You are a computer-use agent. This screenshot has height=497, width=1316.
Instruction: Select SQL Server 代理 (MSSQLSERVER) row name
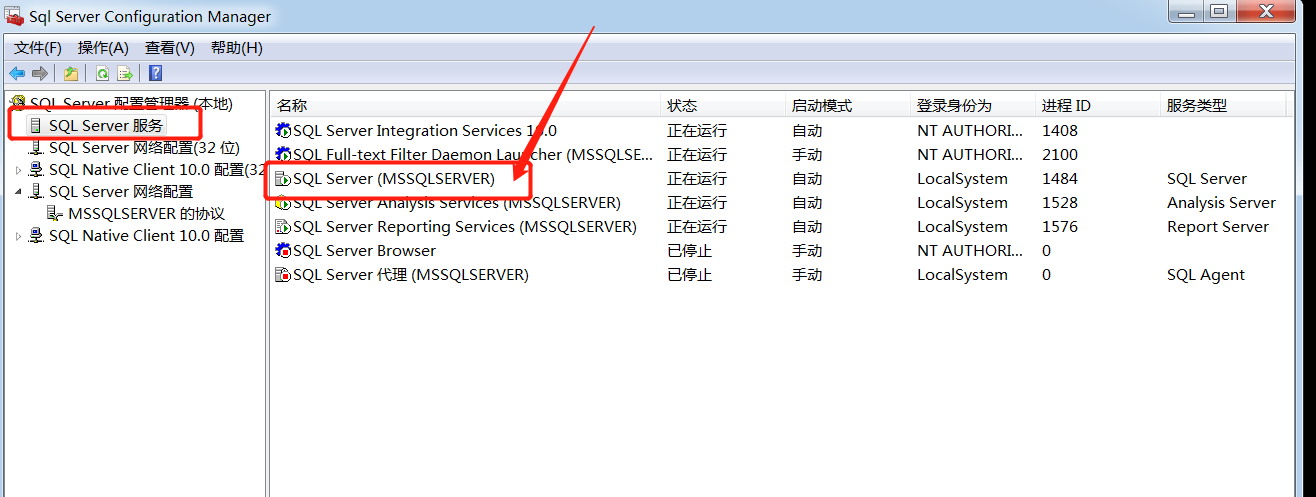tap(411, 275)
